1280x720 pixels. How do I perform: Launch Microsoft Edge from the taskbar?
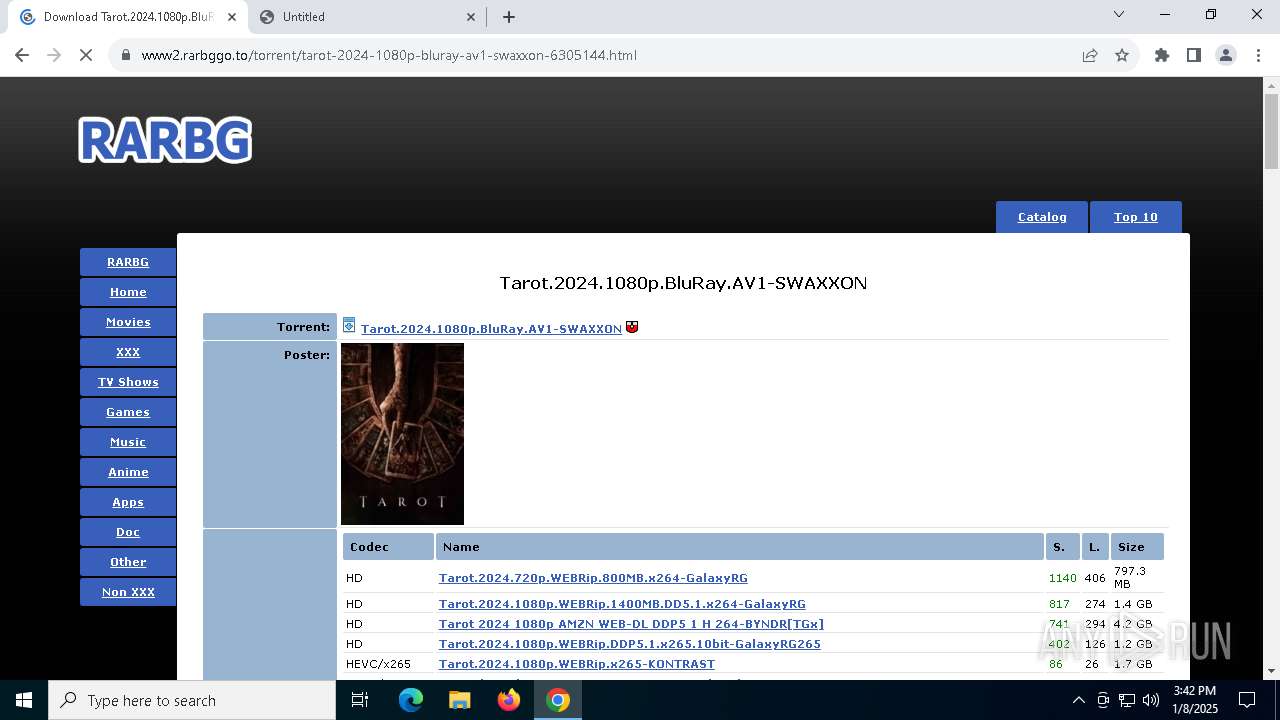click(411, 700)
